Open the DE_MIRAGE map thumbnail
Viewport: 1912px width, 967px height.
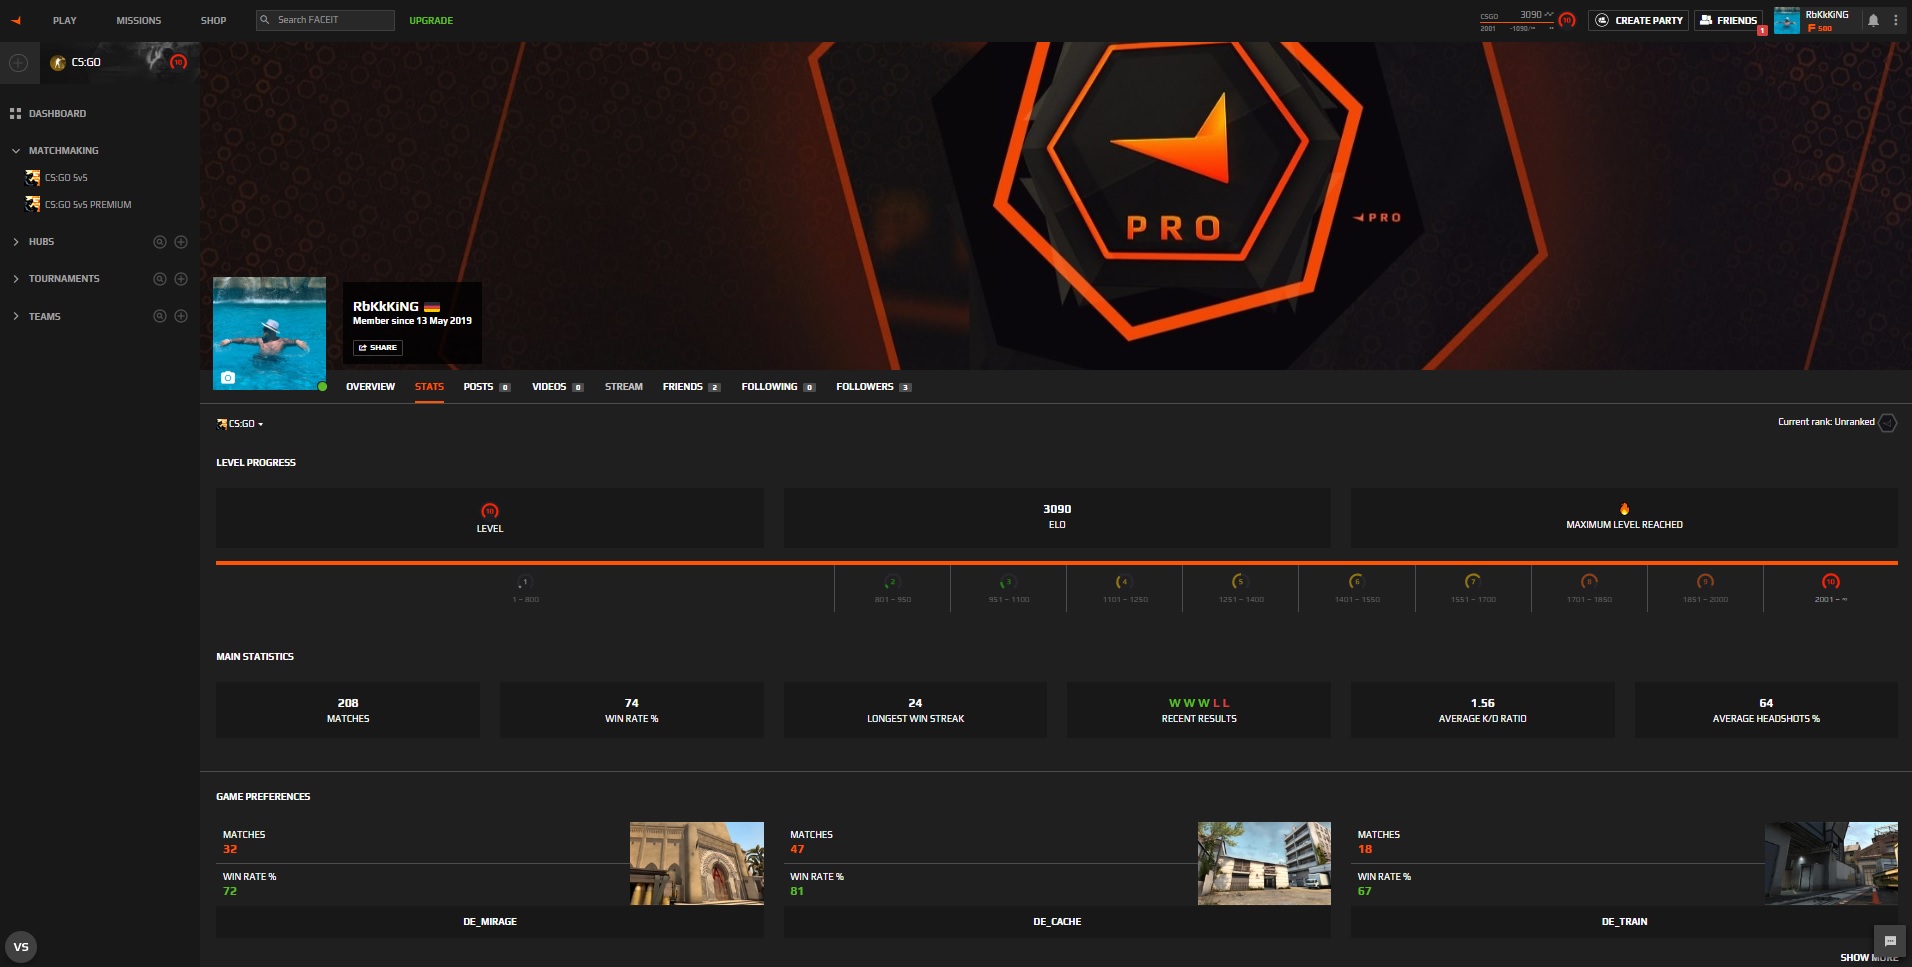point(697,863)
